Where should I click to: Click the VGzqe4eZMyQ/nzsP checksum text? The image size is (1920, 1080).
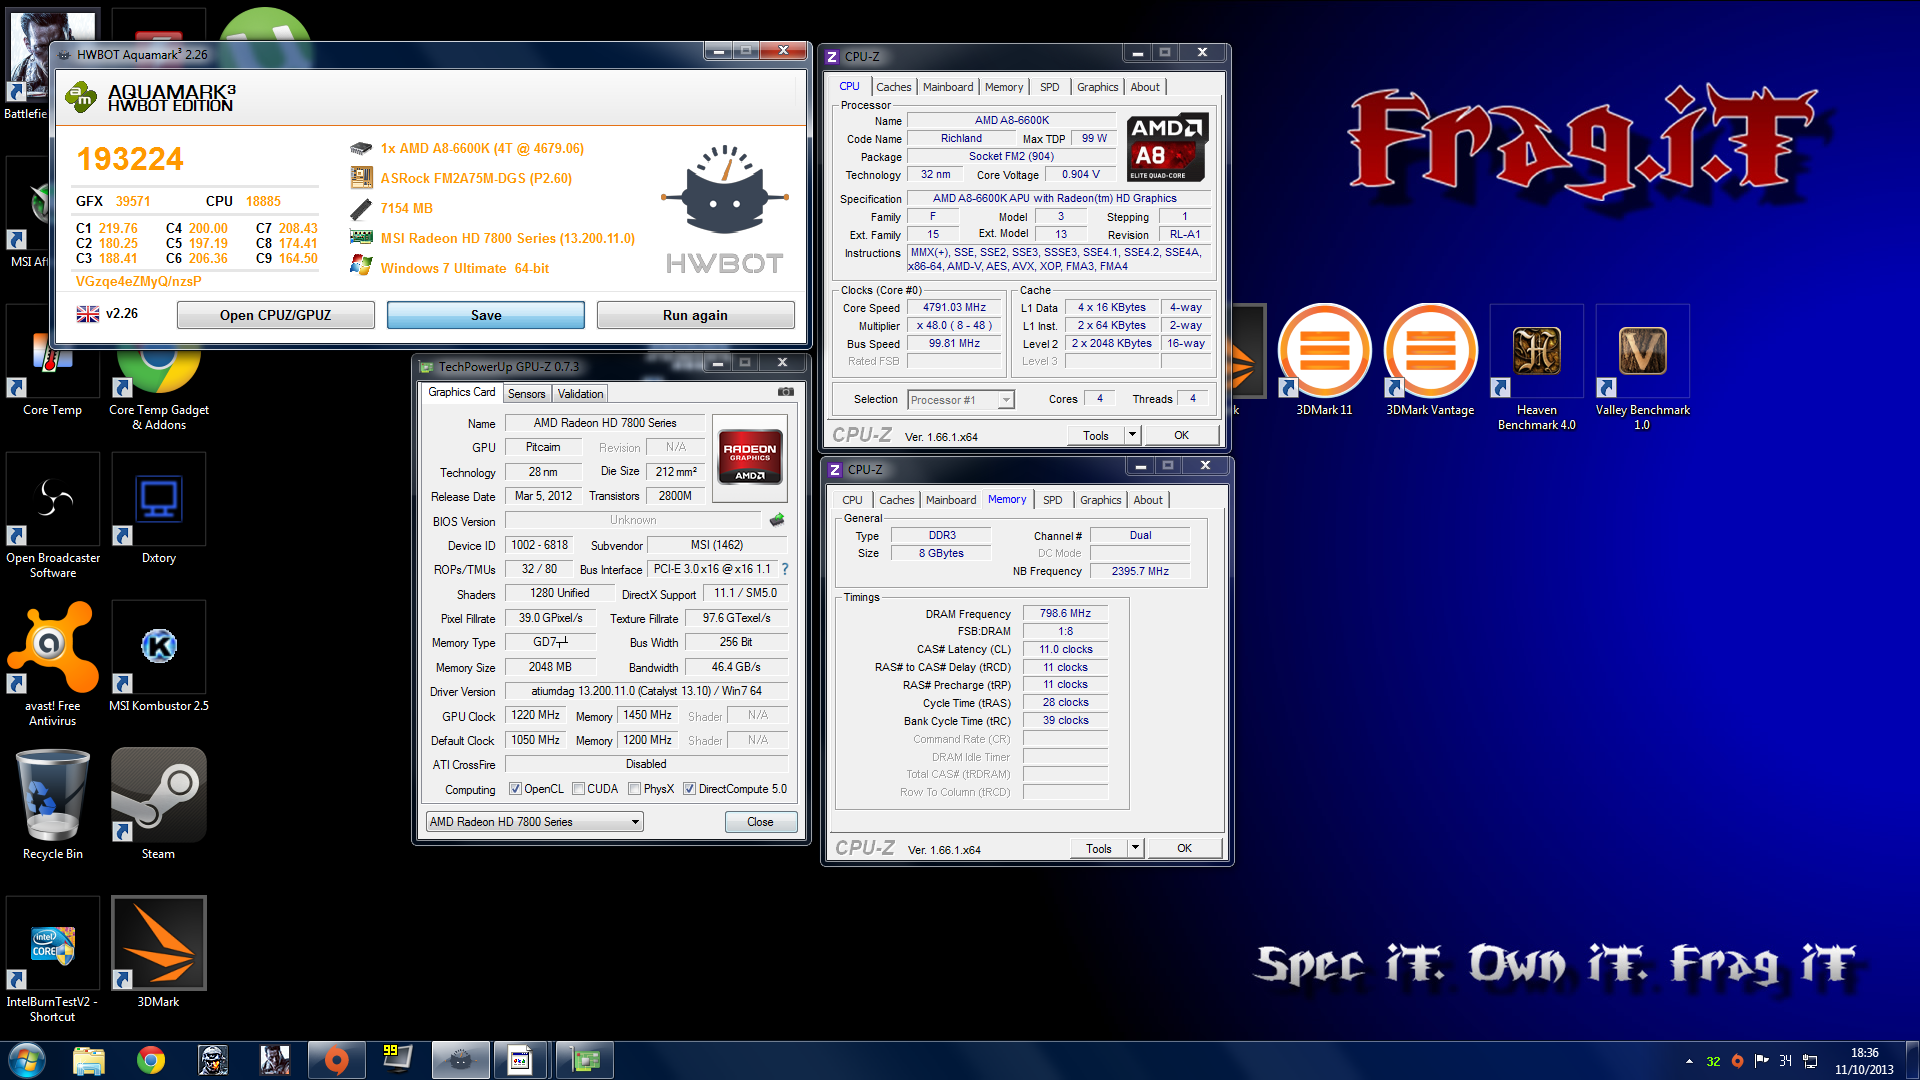tap(139, 281)
